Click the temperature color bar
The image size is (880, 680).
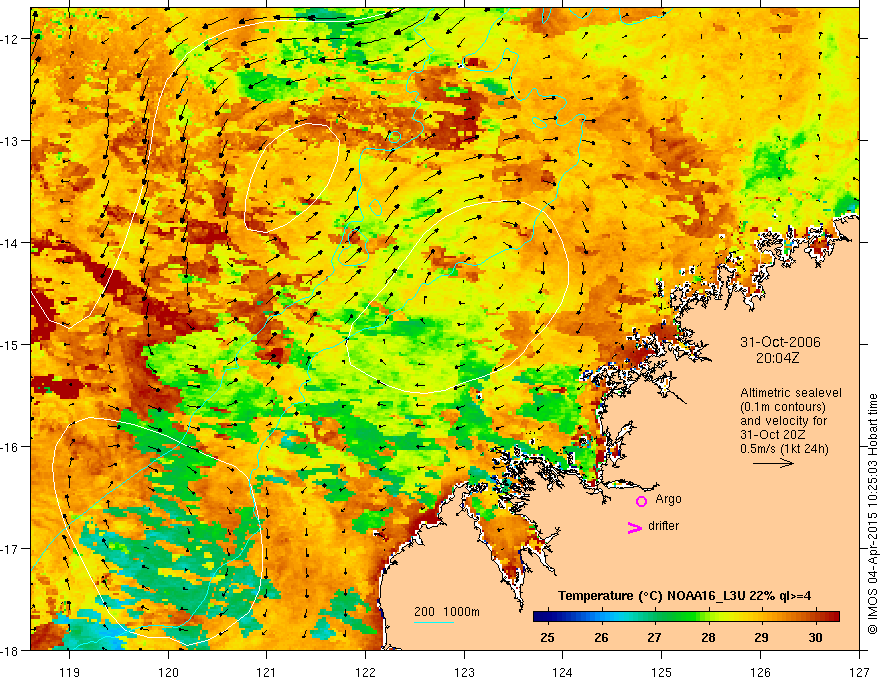coord(686,617)
